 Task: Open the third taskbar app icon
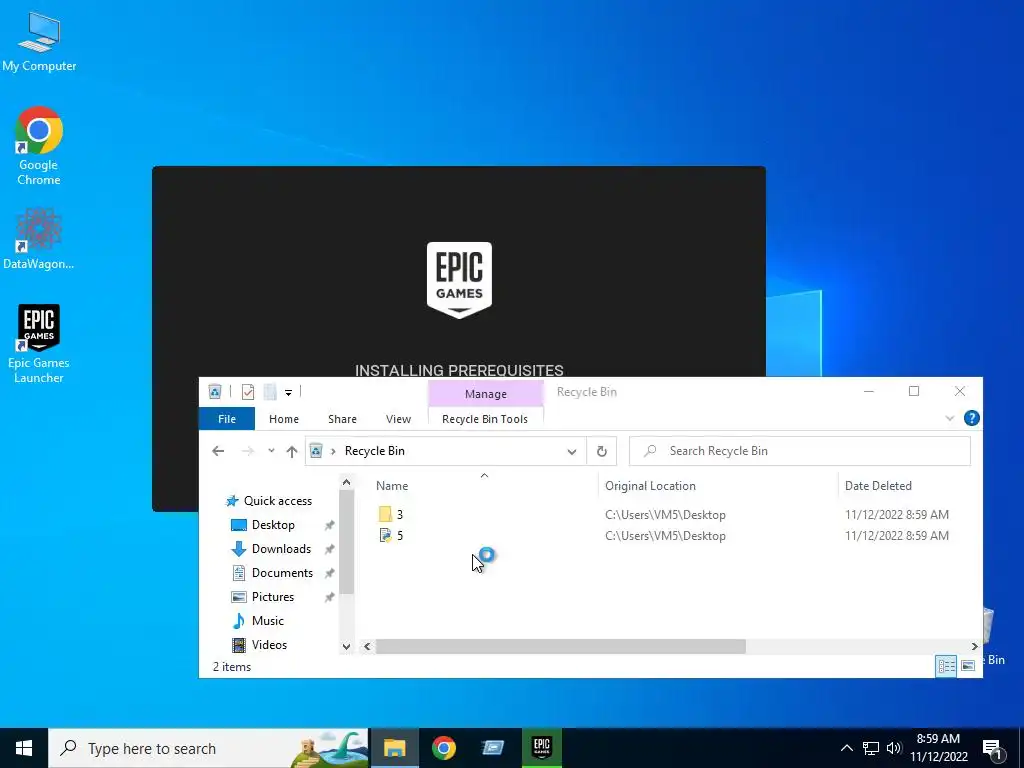pyautogui.click(x=493, y=748)
